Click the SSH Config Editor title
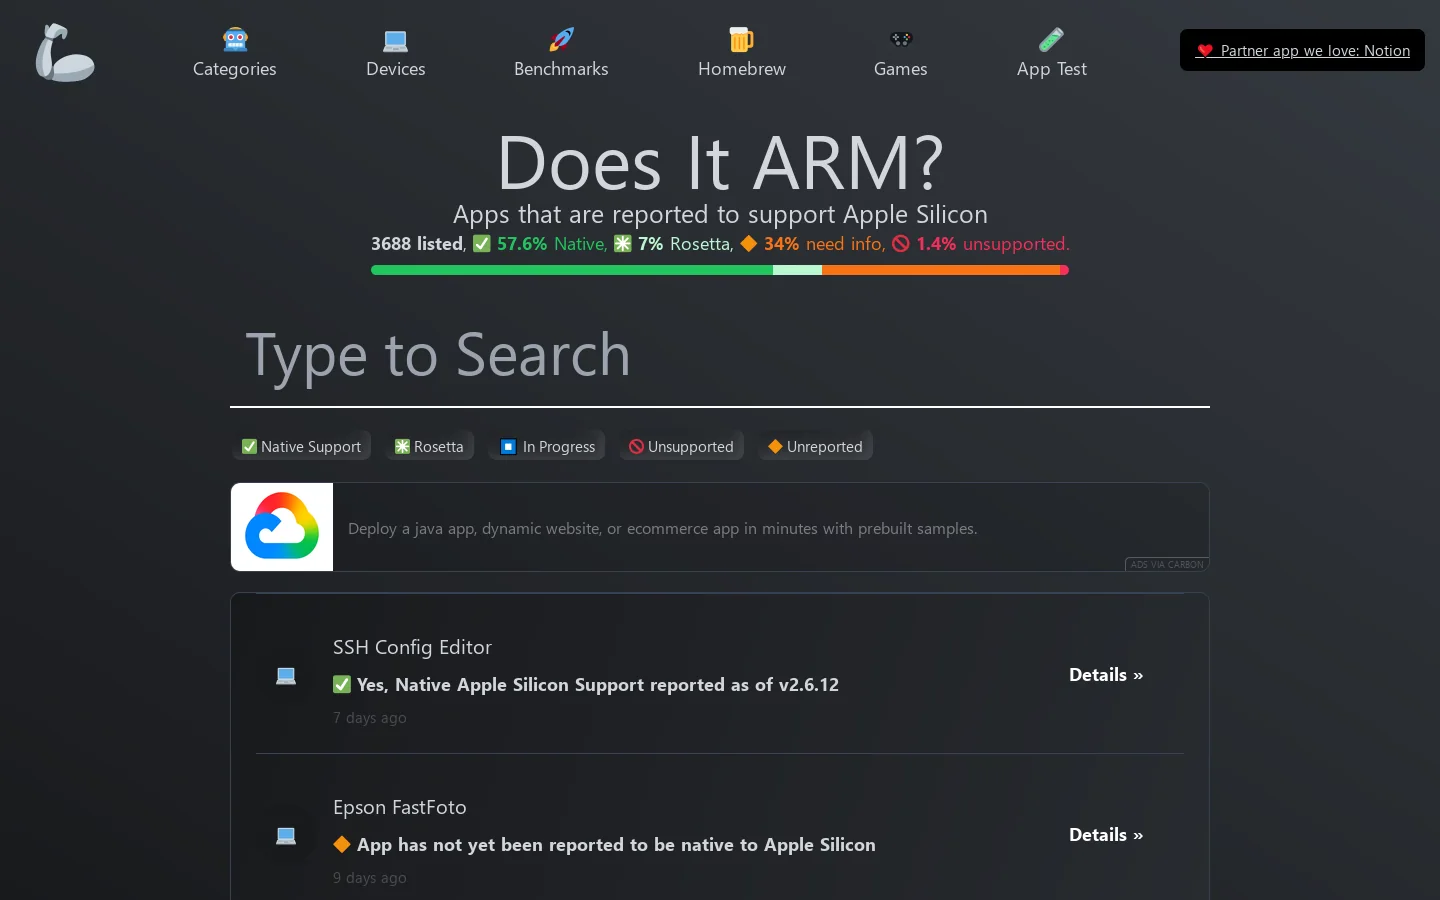The width and height of the screenshot is (1440, 900). pyautogui.click(x=412, y=647)
